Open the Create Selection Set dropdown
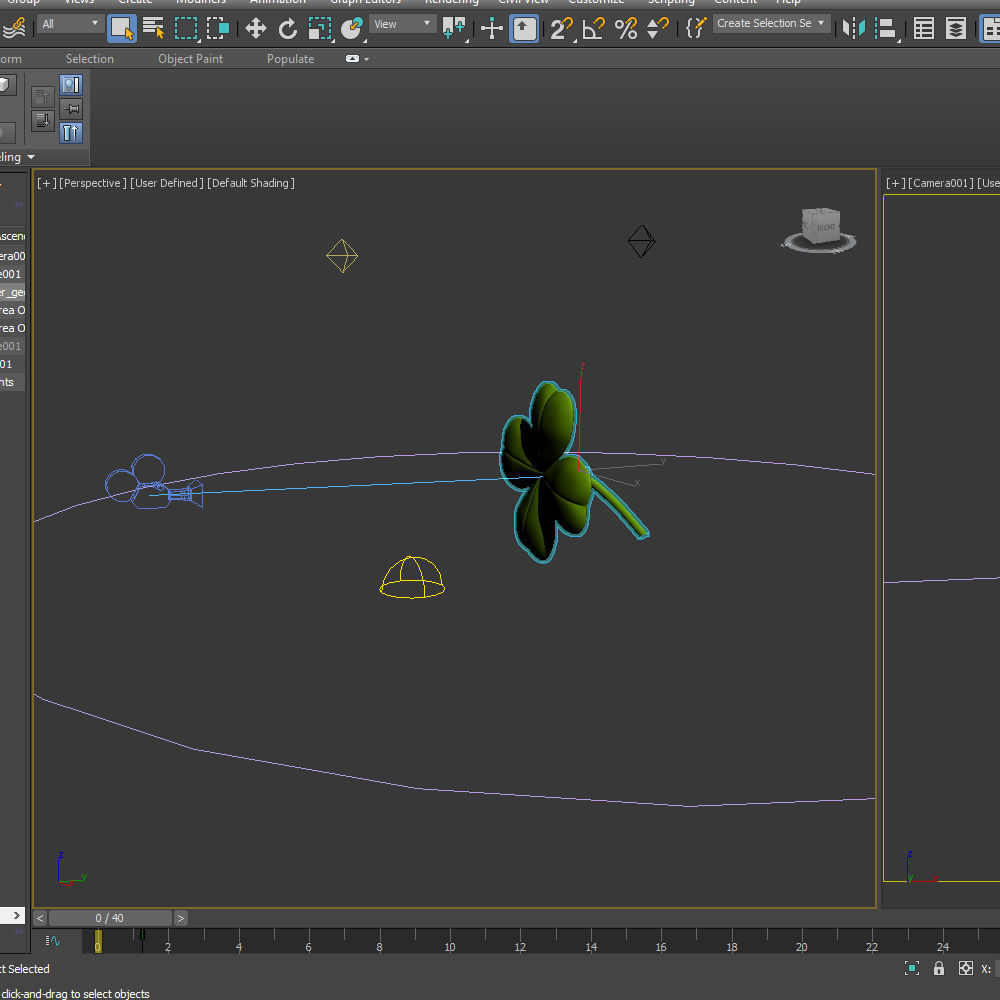This screenshot has width=1000, height=1000. tap(771, 23)
